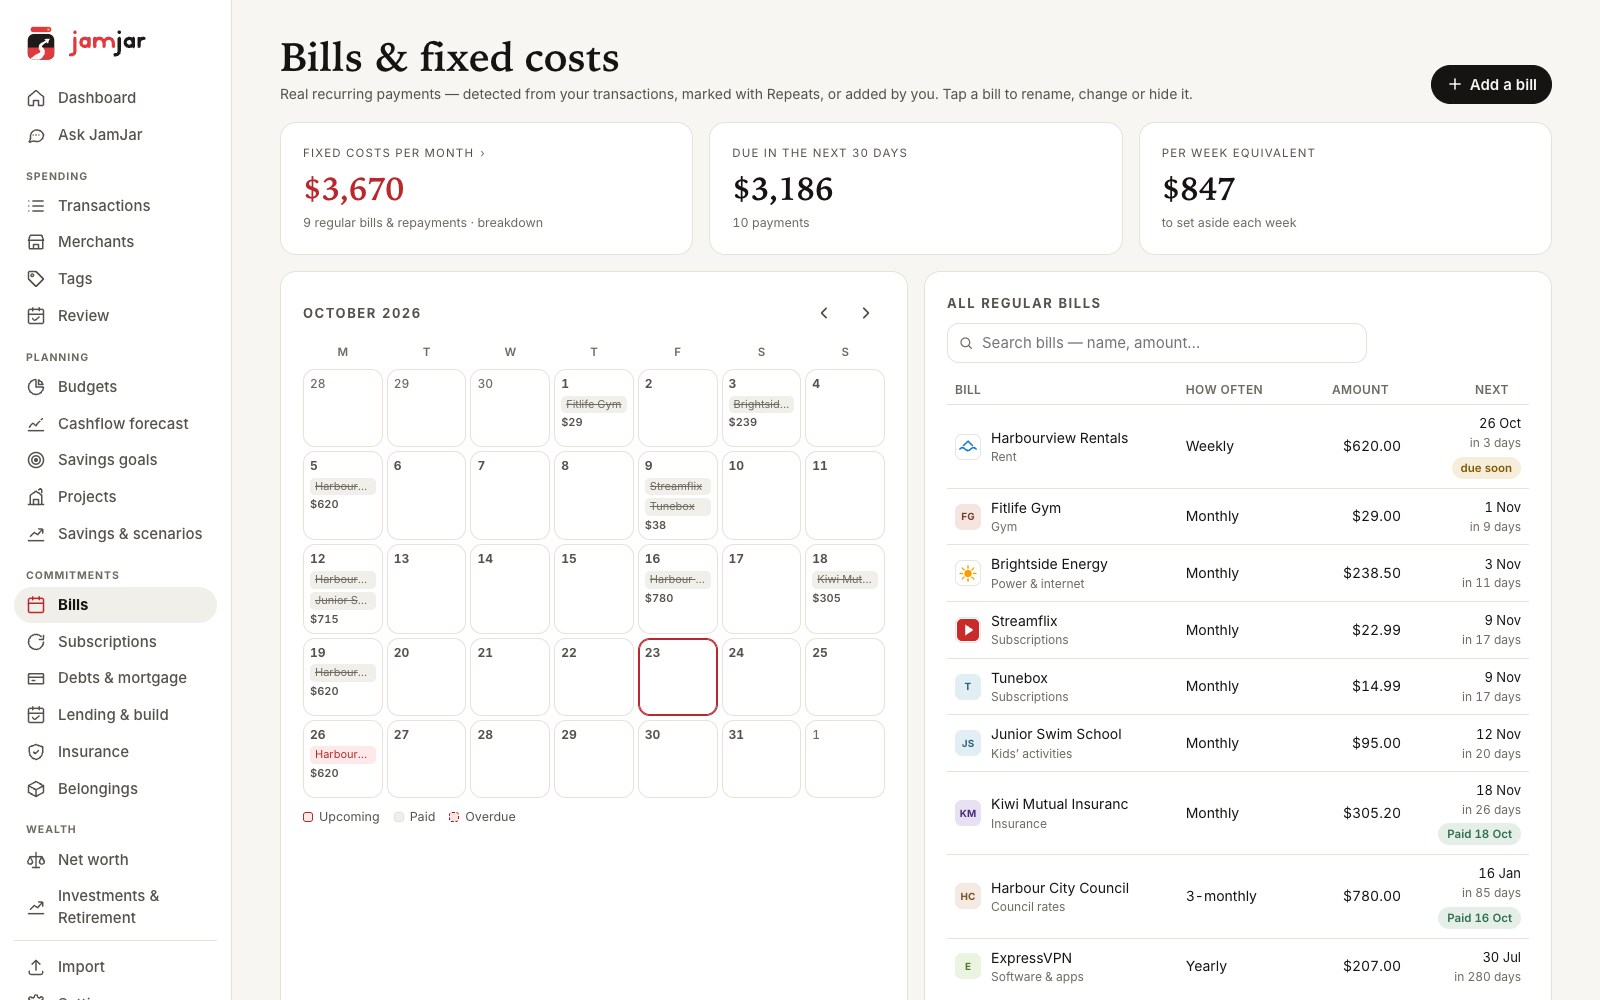This screenshot has height=1000, width=1600.
Task: Click the Add a bill button
Action: coord(1491,85)
